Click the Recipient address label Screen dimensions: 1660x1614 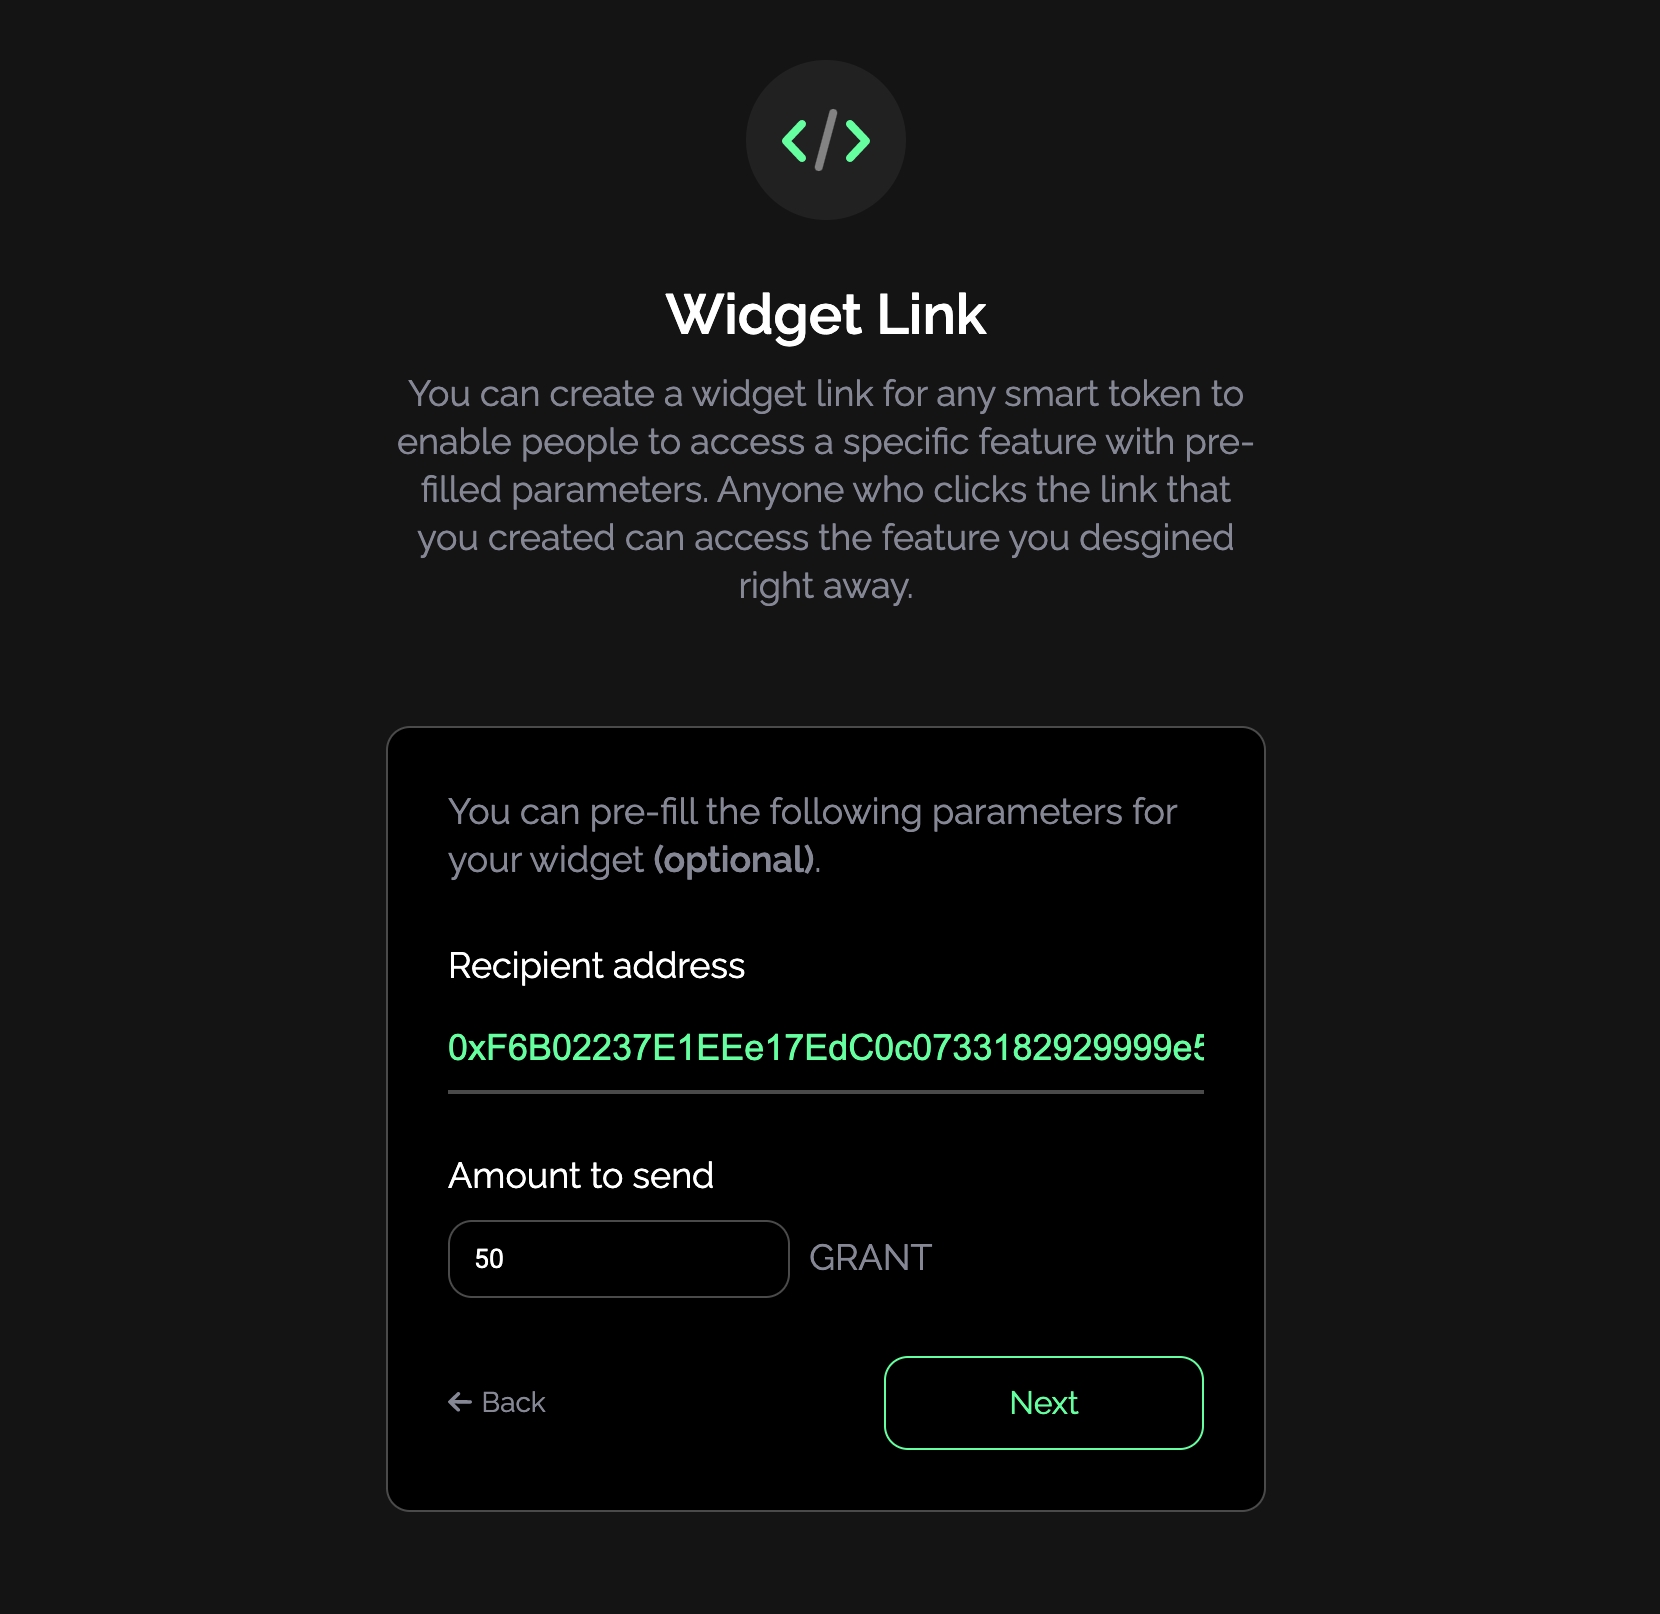(597, 966)
